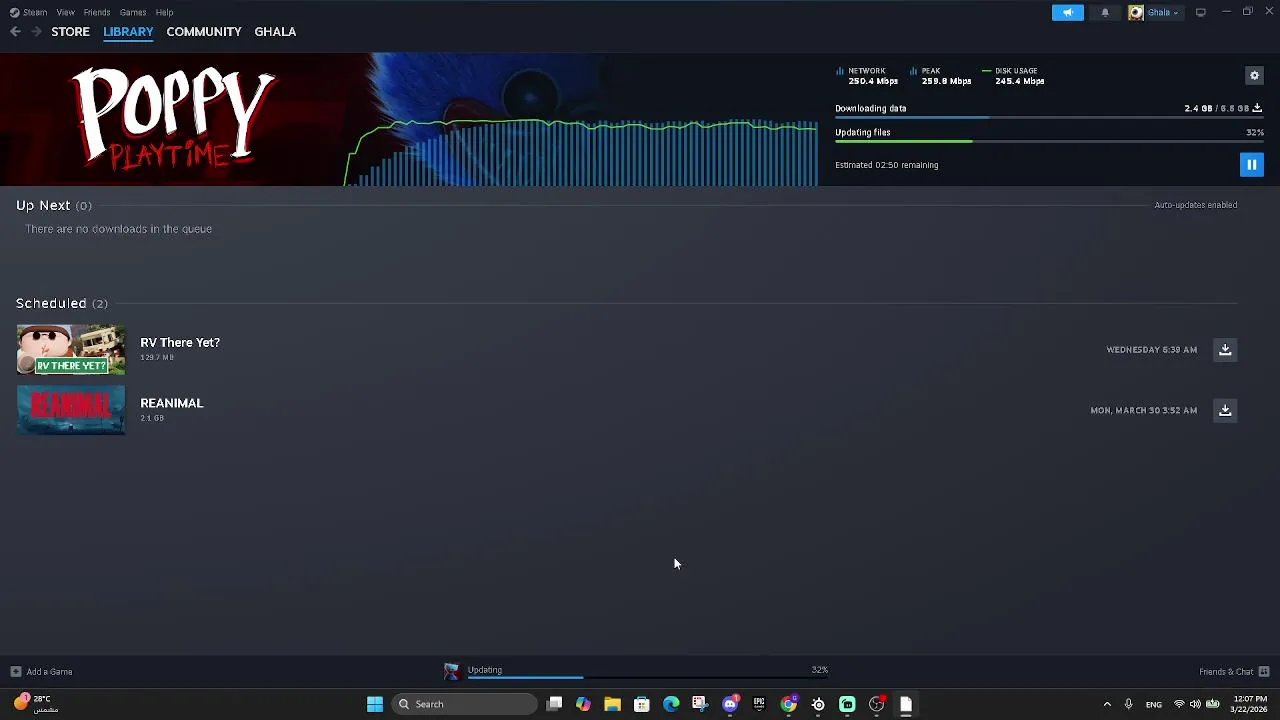The width and height of the screenshot is (1280, 720).
Task: Click the Poppy Playtime banner logo
Action: coord(173,118)
